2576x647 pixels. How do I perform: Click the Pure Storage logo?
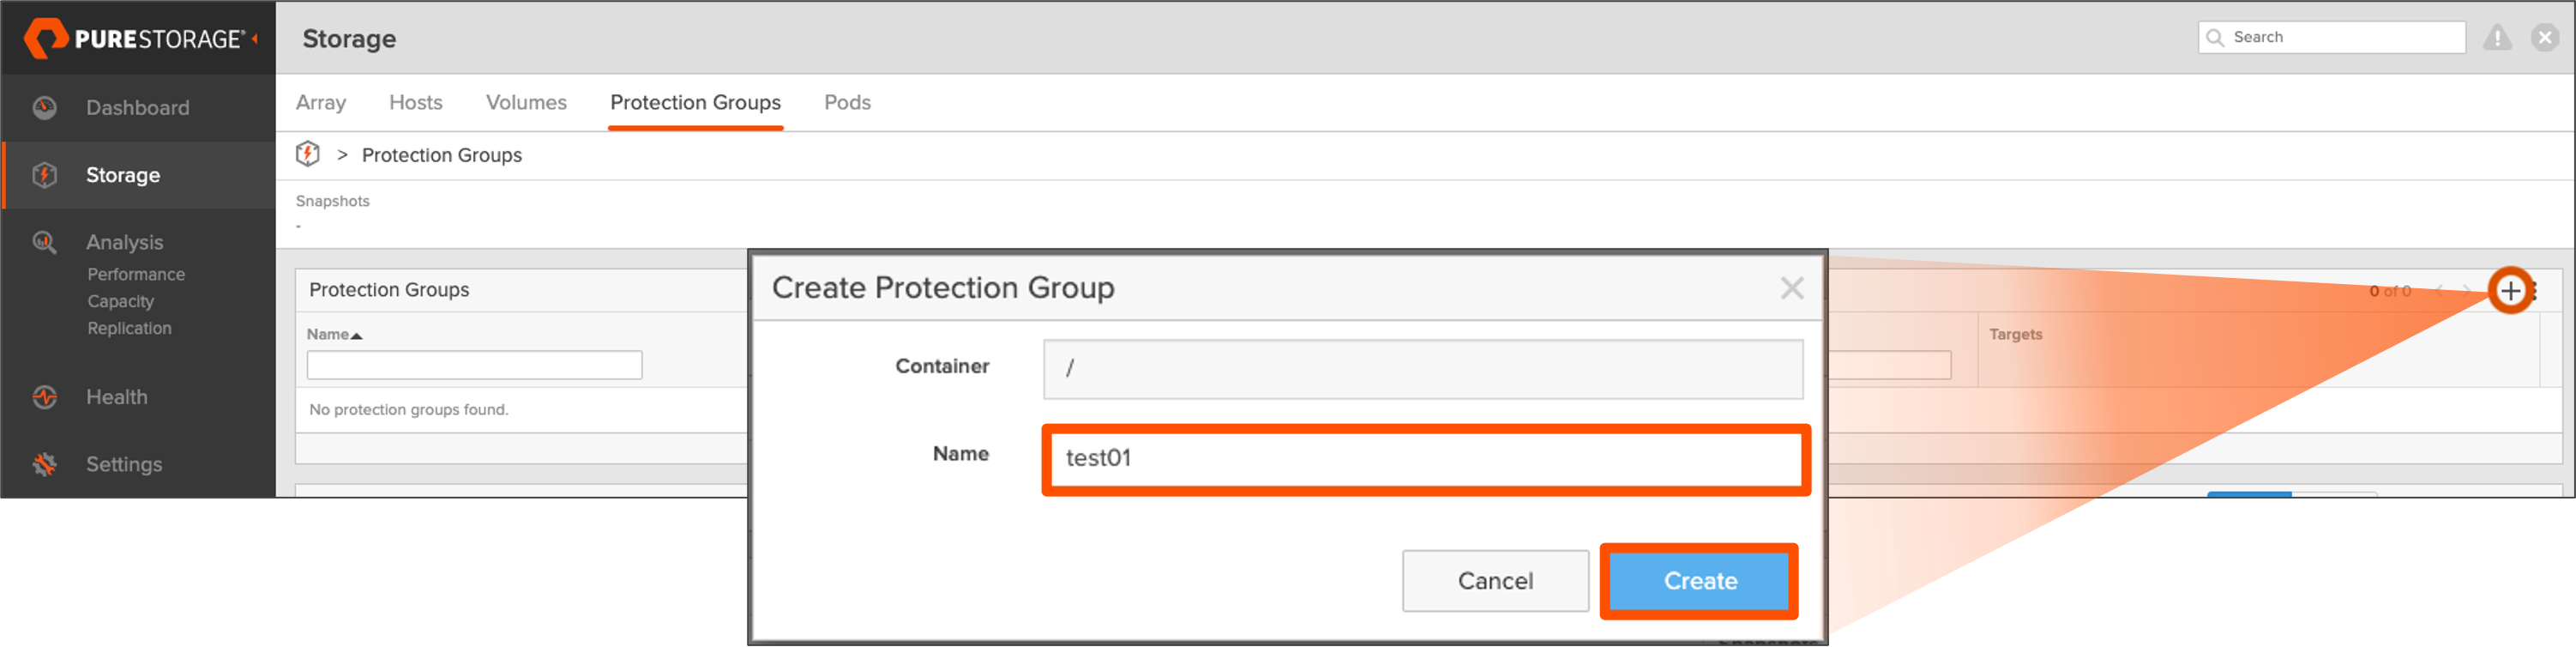click(134, 39)
